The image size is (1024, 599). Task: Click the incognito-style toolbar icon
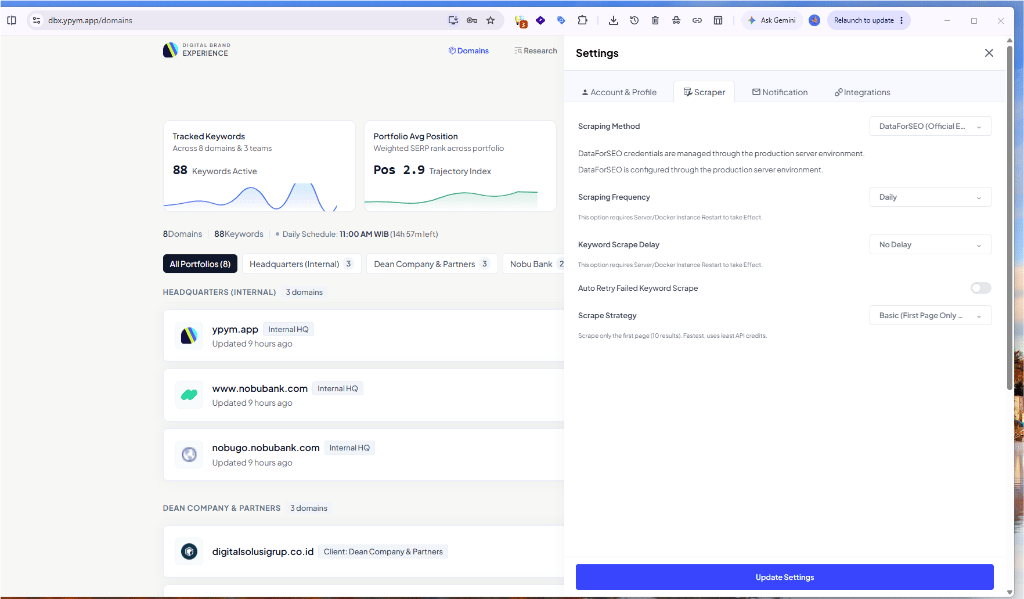[676, 20]
